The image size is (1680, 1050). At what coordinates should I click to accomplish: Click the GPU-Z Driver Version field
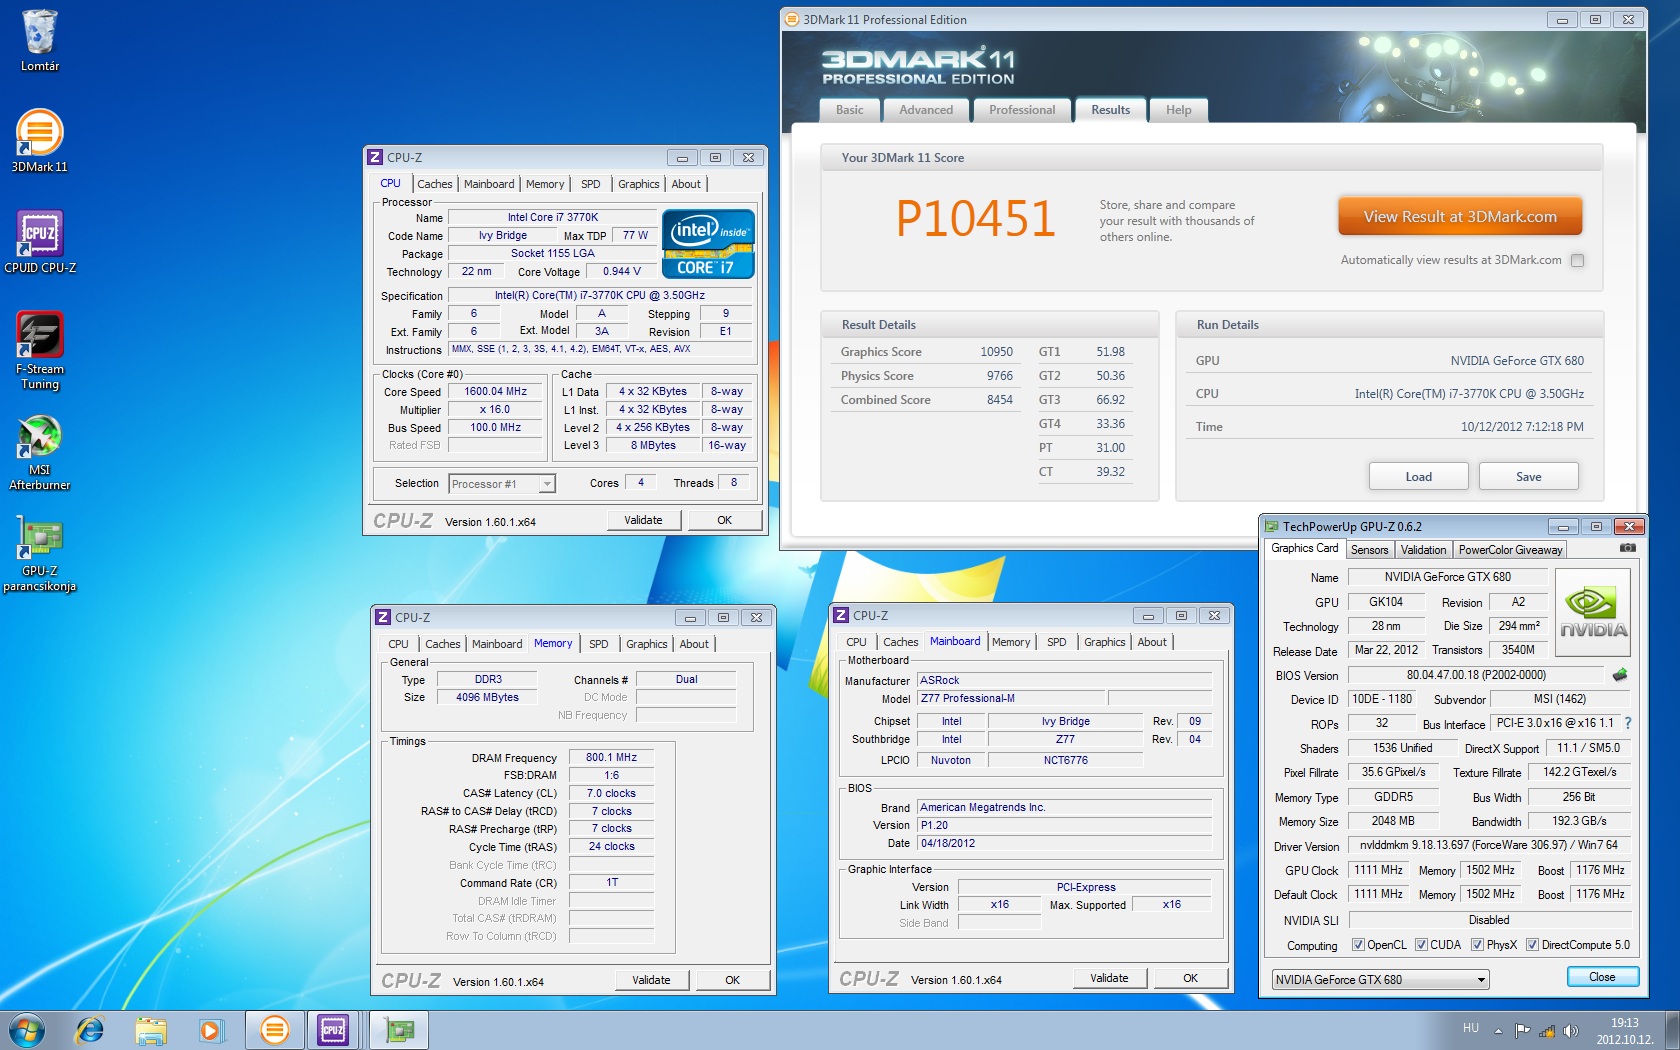coord(1489,845)
